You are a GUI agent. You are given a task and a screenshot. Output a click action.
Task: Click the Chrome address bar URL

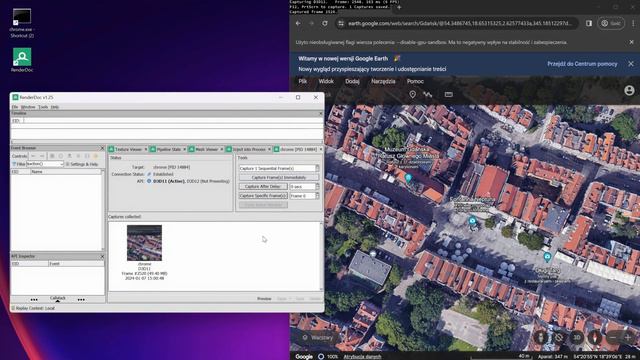pos(460,23)
